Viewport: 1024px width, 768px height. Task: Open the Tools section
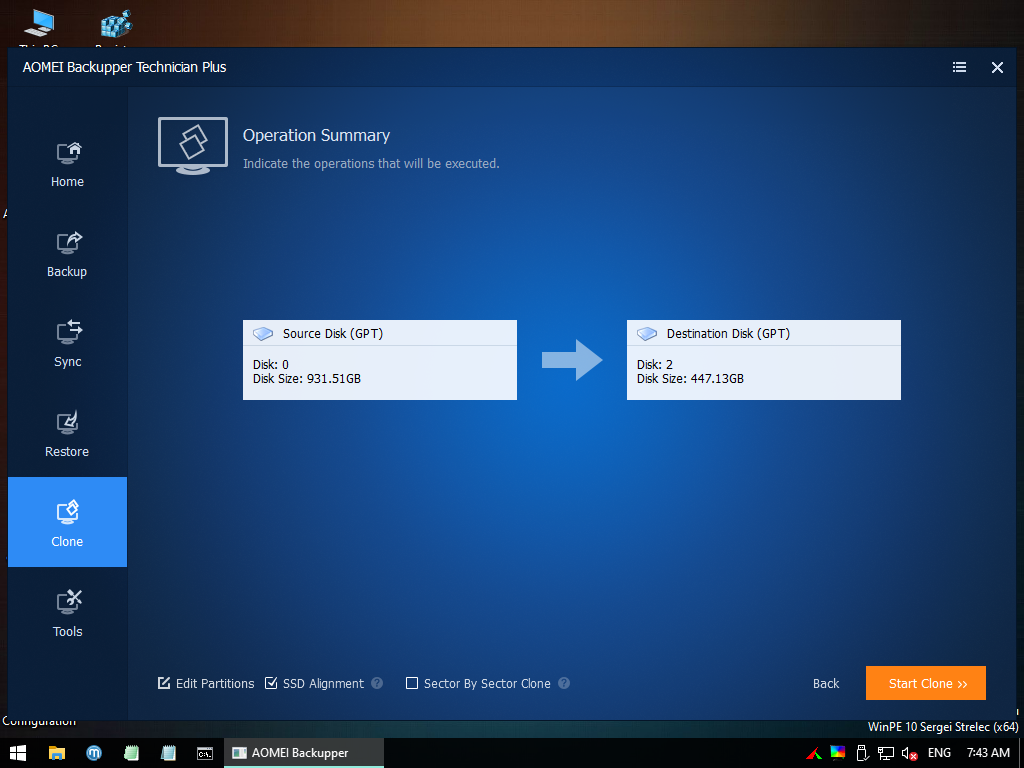point(67,614)
